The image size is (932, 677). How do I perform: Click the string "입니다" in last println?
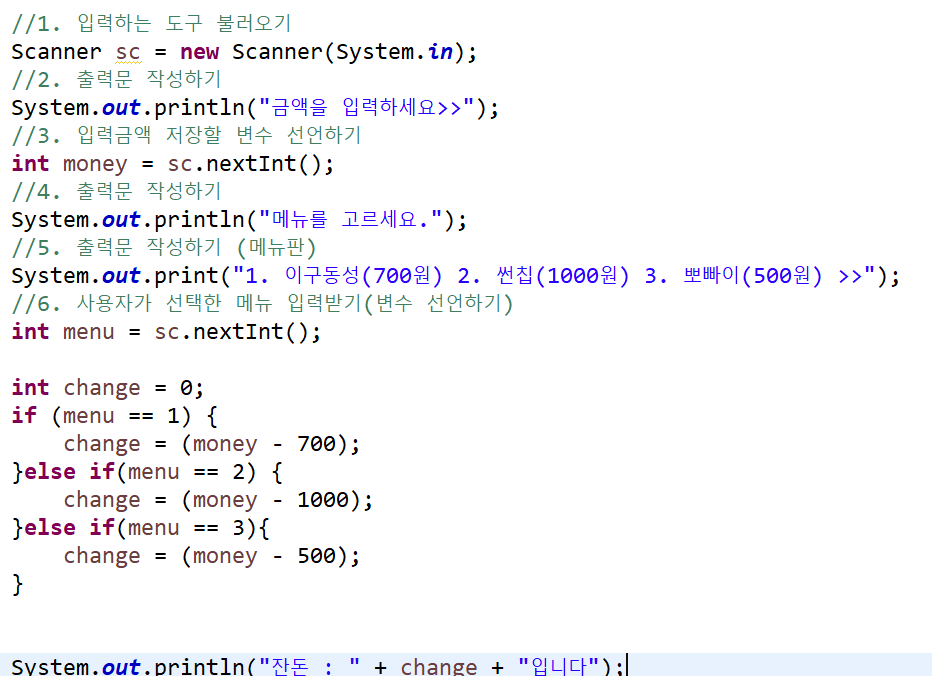(558, 666)
